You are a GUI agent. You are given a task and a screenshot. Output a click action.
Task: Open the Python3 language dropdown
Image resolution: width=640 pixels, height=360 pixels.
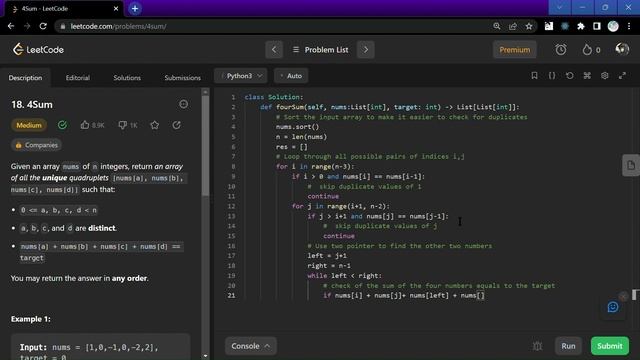[x=241, y=76]
